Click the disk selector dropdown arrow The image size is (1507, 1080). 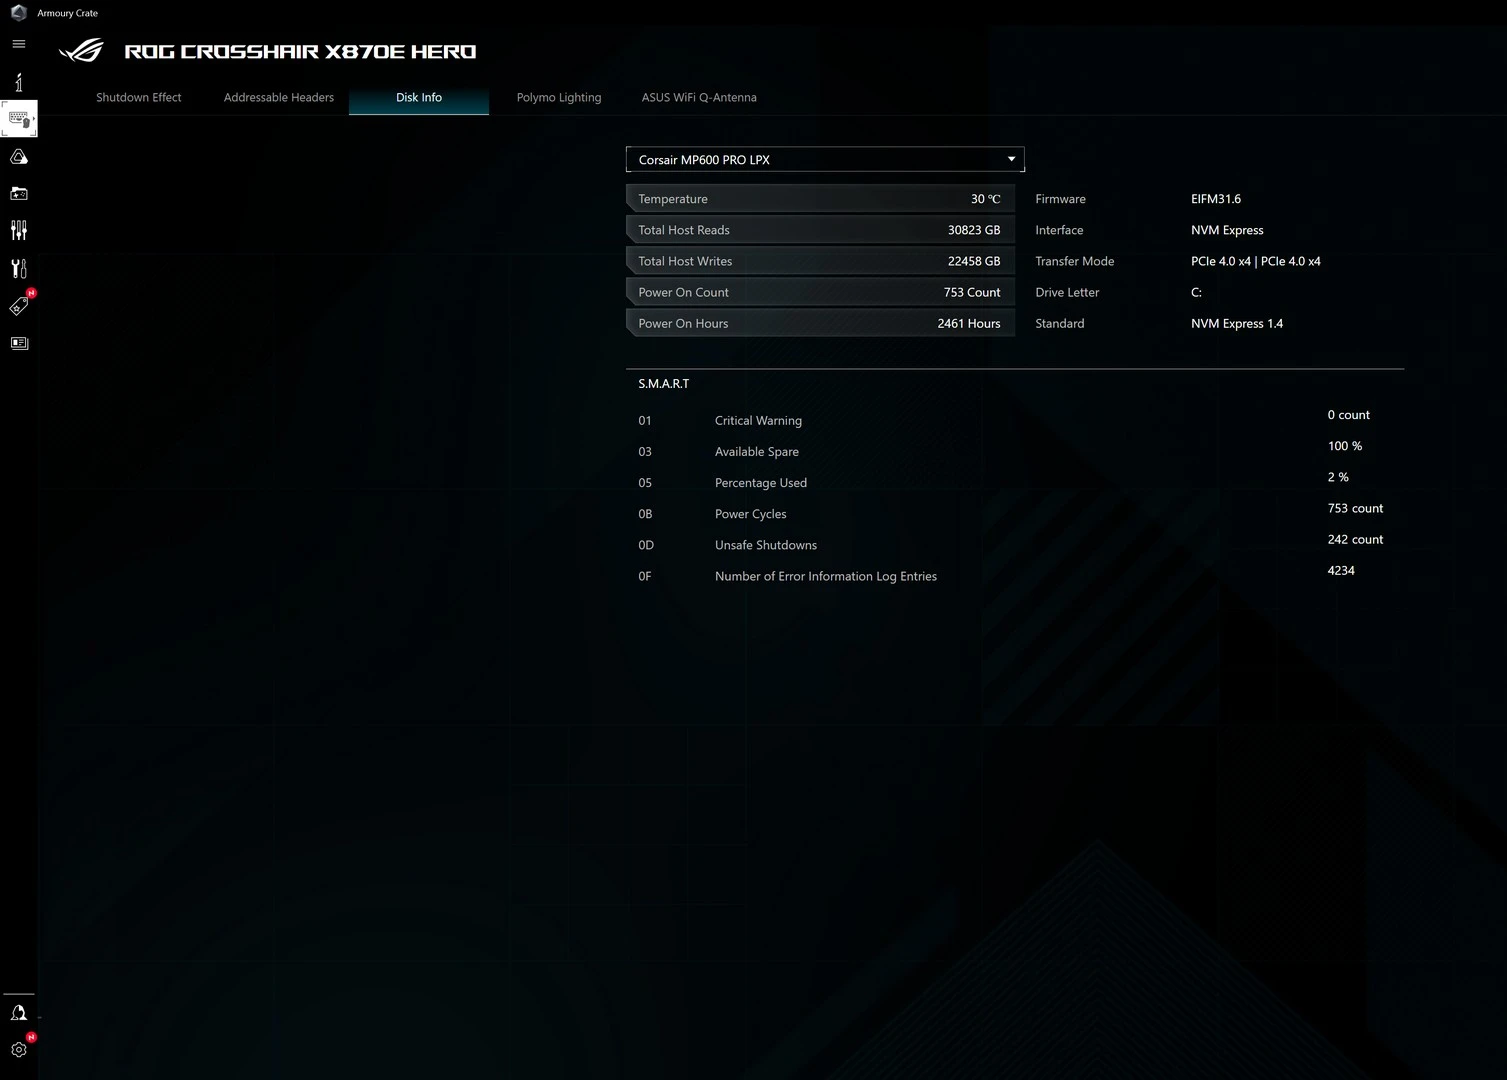click(1011, 160)
